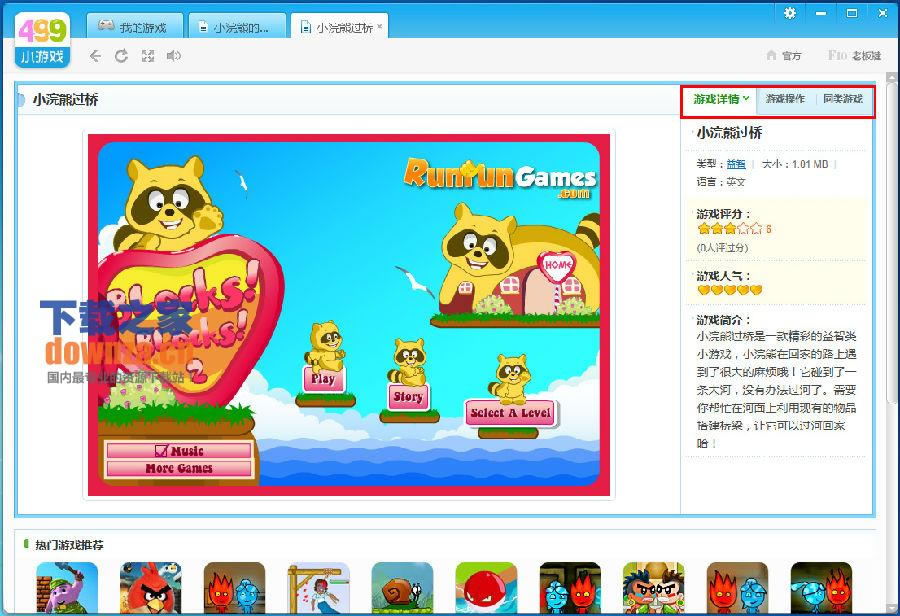The height and width of the screenshot is (616, 900).
Task: Click the 语言：英文 text
Action: 721,182
